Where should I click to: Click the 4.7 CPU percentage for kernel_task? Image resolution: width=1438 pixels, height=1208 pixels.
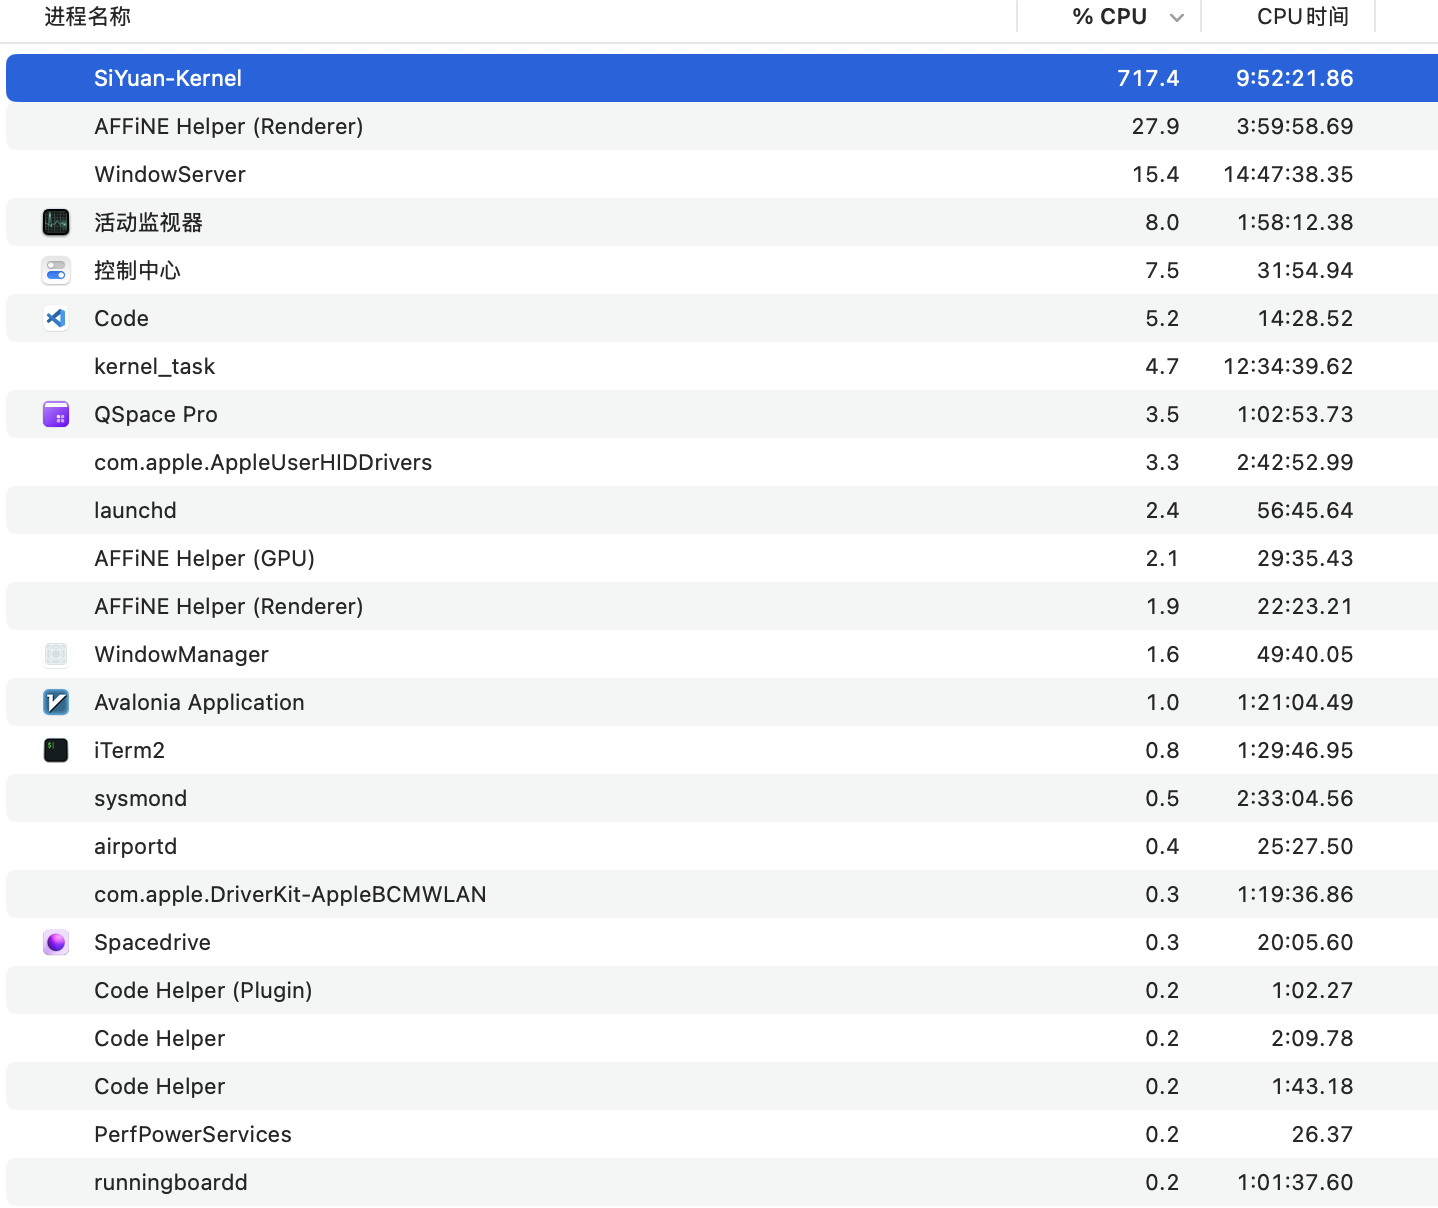pos(1162,366)
